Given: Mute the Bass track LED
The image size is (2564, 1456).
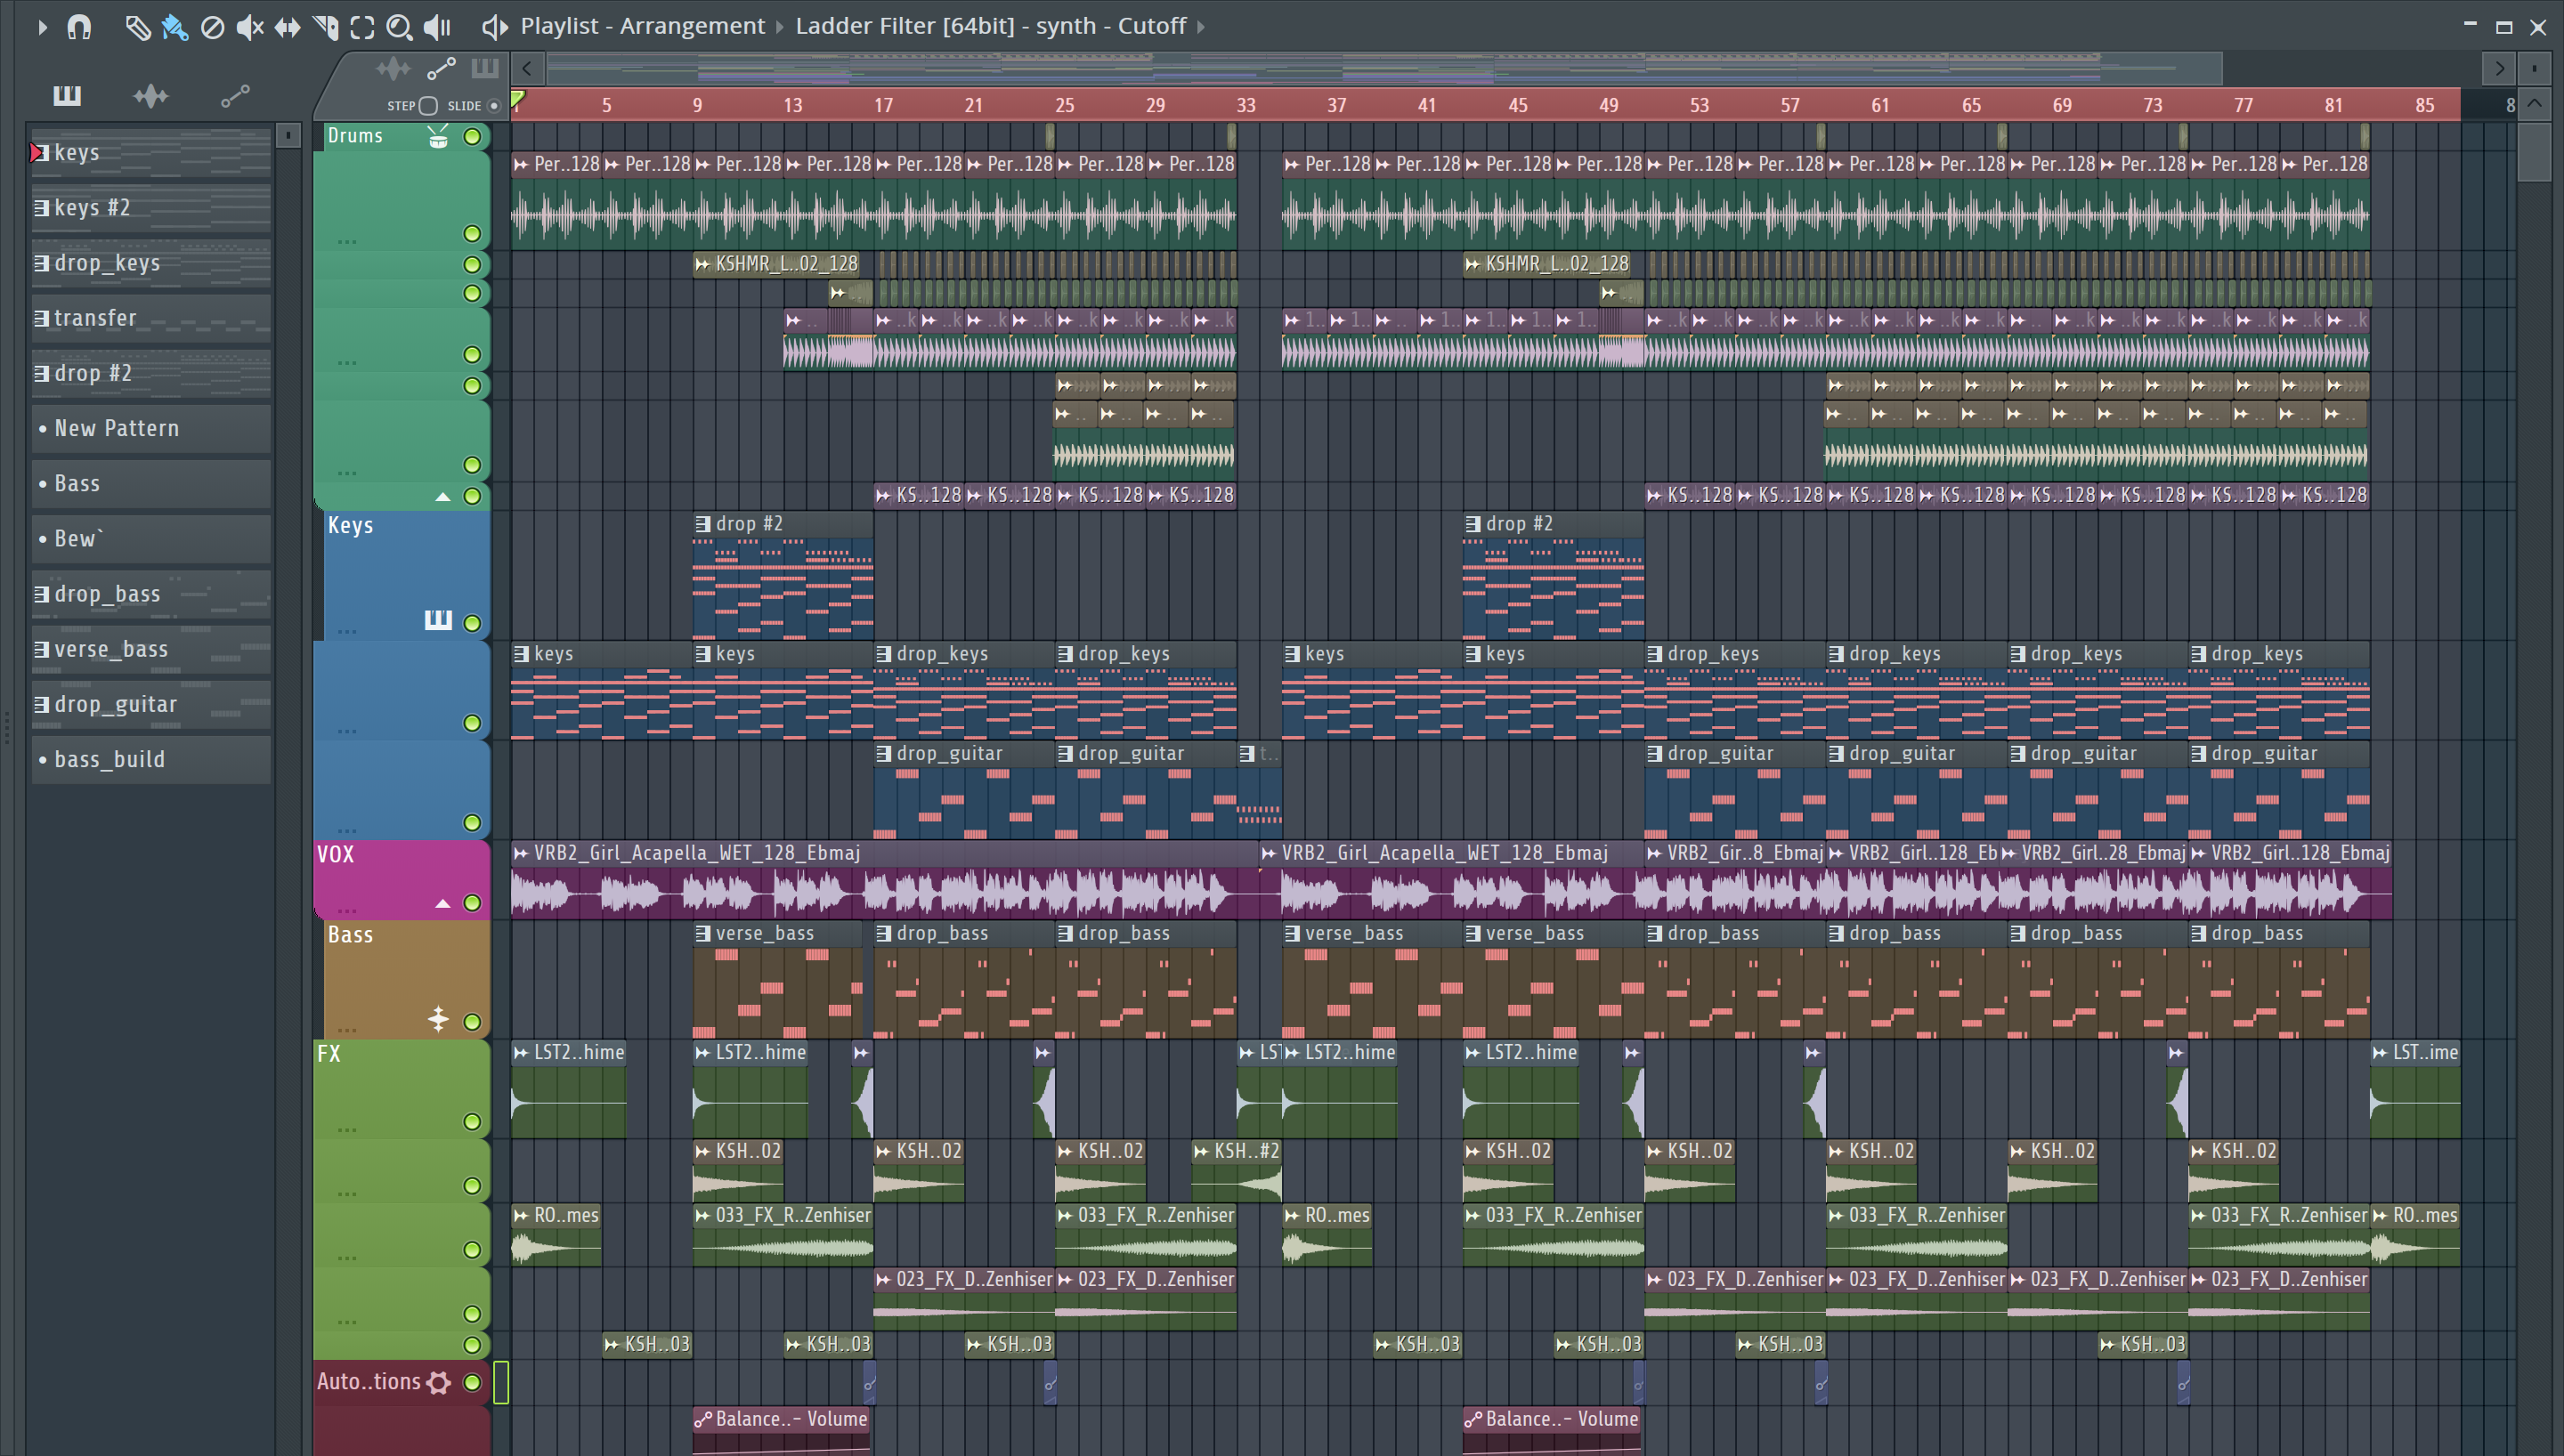Looking at the screenshot, I should 472,1021.
